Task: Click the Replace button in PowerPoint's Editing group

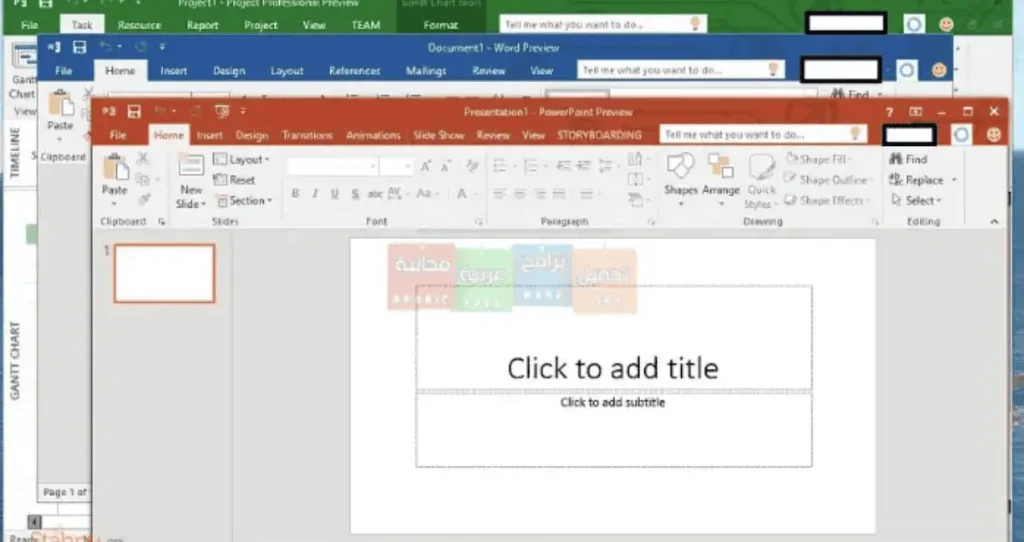Action: point(918,180)
